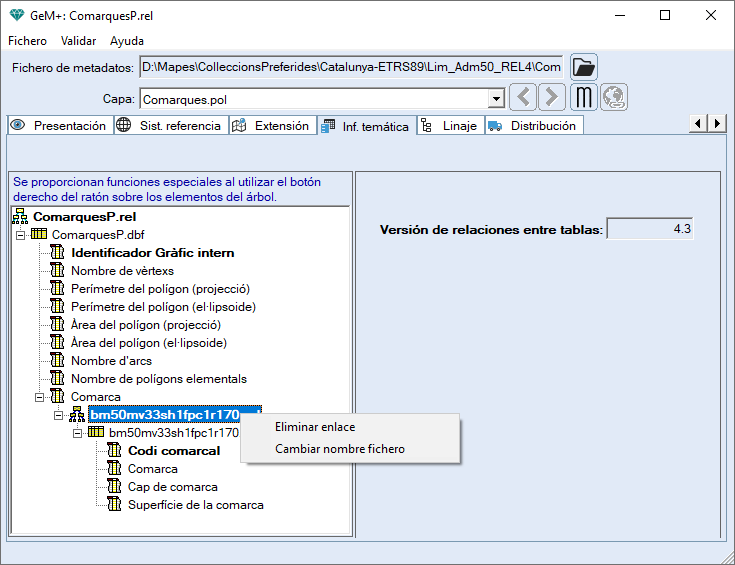735x565 pixels.
Task: Open the Linaje tab
Action: pos(451,126)
